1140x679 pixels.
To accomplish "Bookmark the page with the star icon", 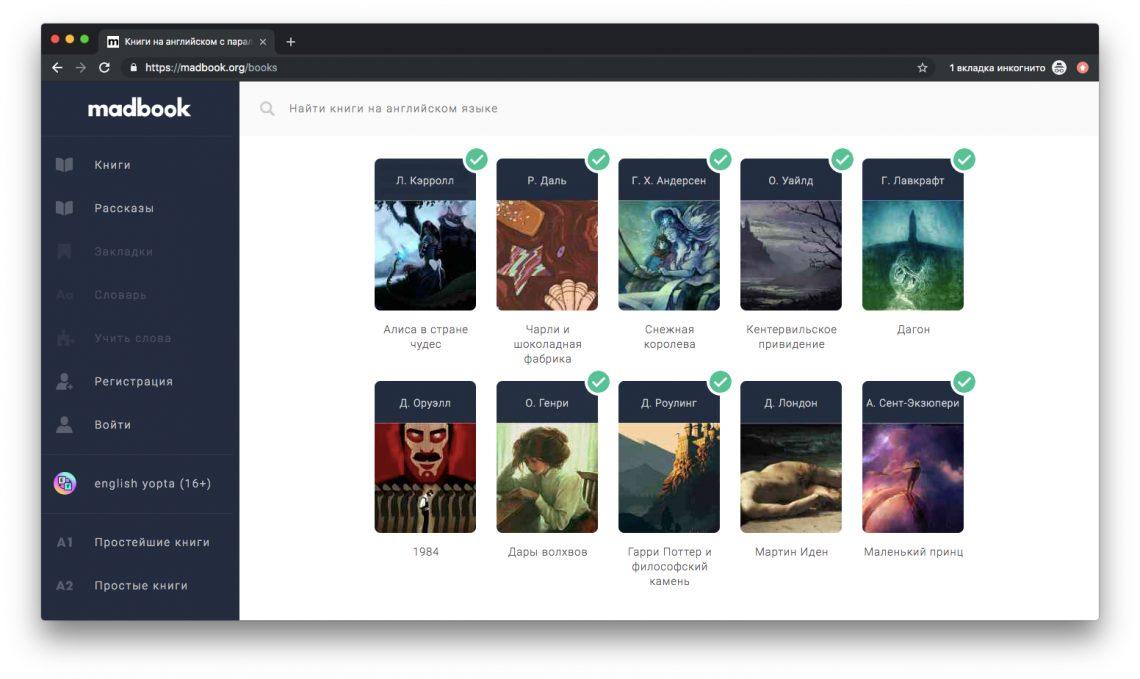I will pos(923,68).
